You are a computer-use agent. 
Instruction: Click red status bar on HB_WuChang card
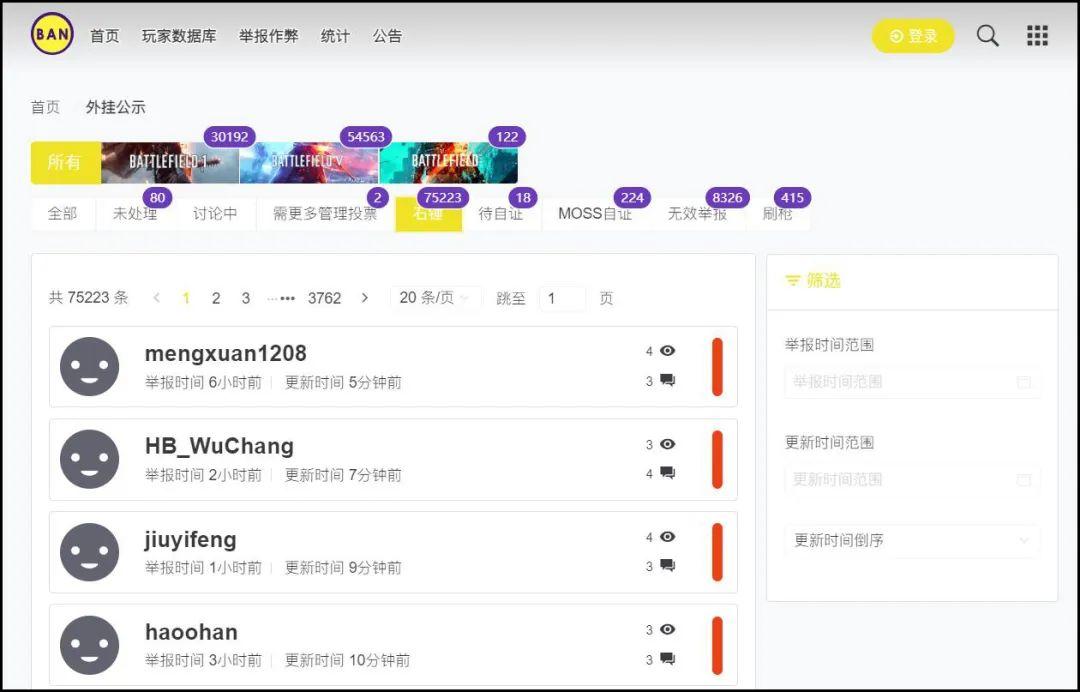click(x=717, y=459)
